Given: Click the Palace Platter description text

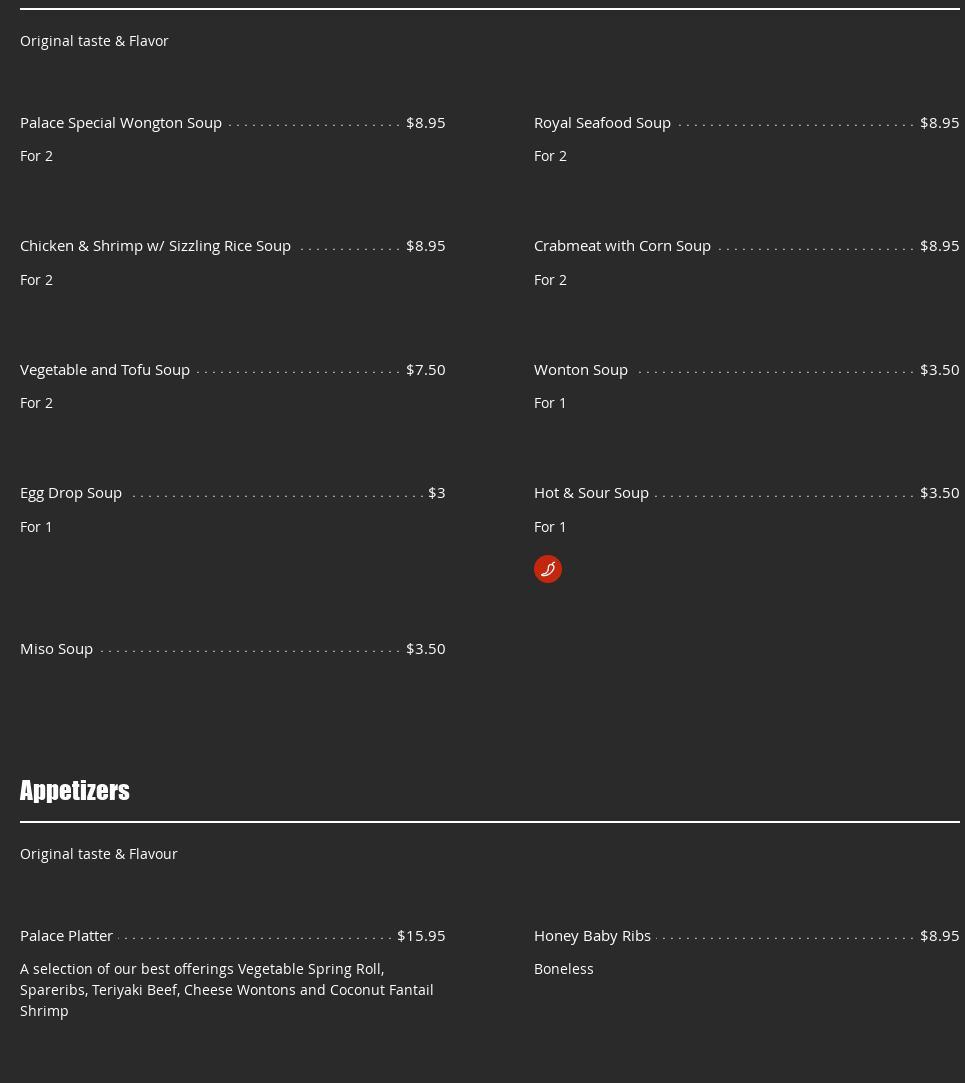Looking at the screenshot, I should (227, 990).
